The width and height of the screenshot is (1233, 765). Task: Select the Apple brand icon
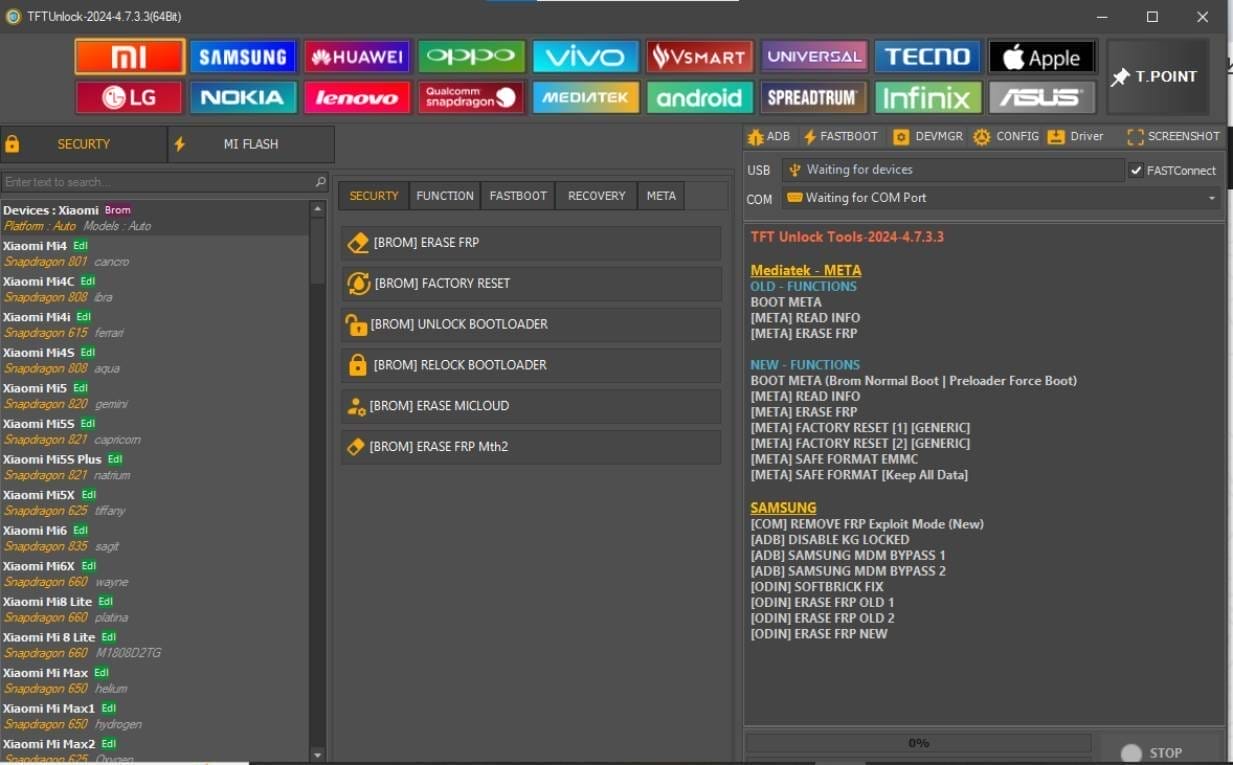tap(1042, 56)
